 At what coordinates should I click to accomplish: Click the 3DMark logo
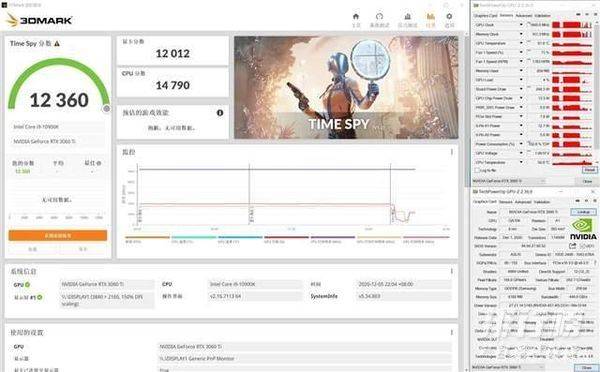click(39, 20)
